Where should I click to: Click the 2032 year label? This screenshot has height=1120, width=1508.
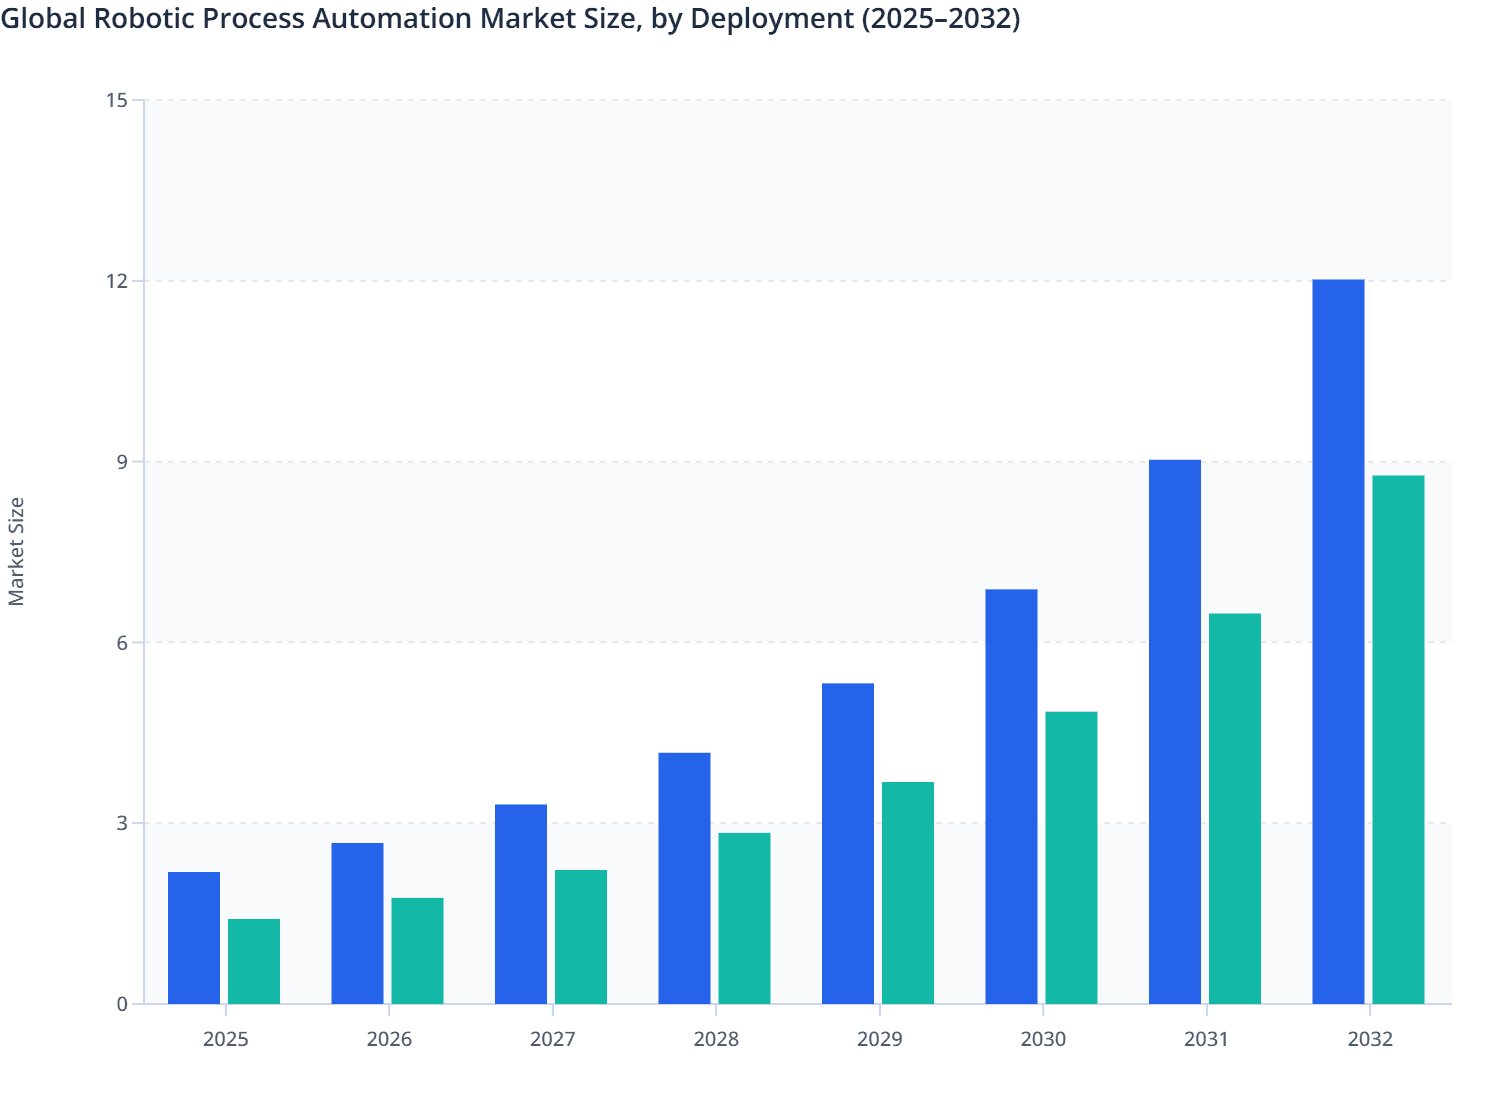pyautogui.click(x=1369, y=1040)
